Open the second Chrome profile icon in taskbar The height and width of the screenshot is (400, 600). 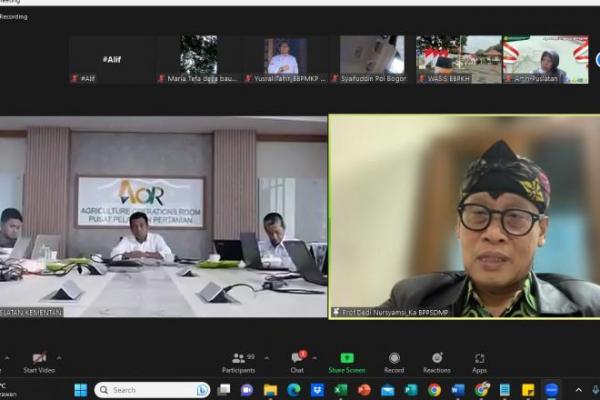click(481, 389)
